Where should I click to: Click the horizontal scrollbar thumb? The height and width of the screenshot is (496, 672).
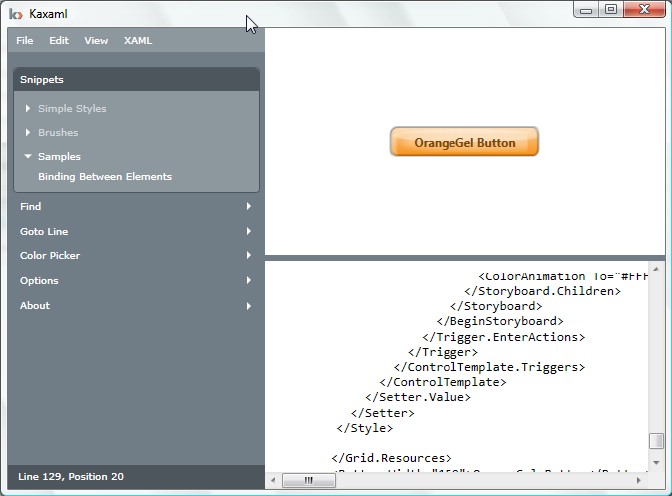(x=309, y=481)
